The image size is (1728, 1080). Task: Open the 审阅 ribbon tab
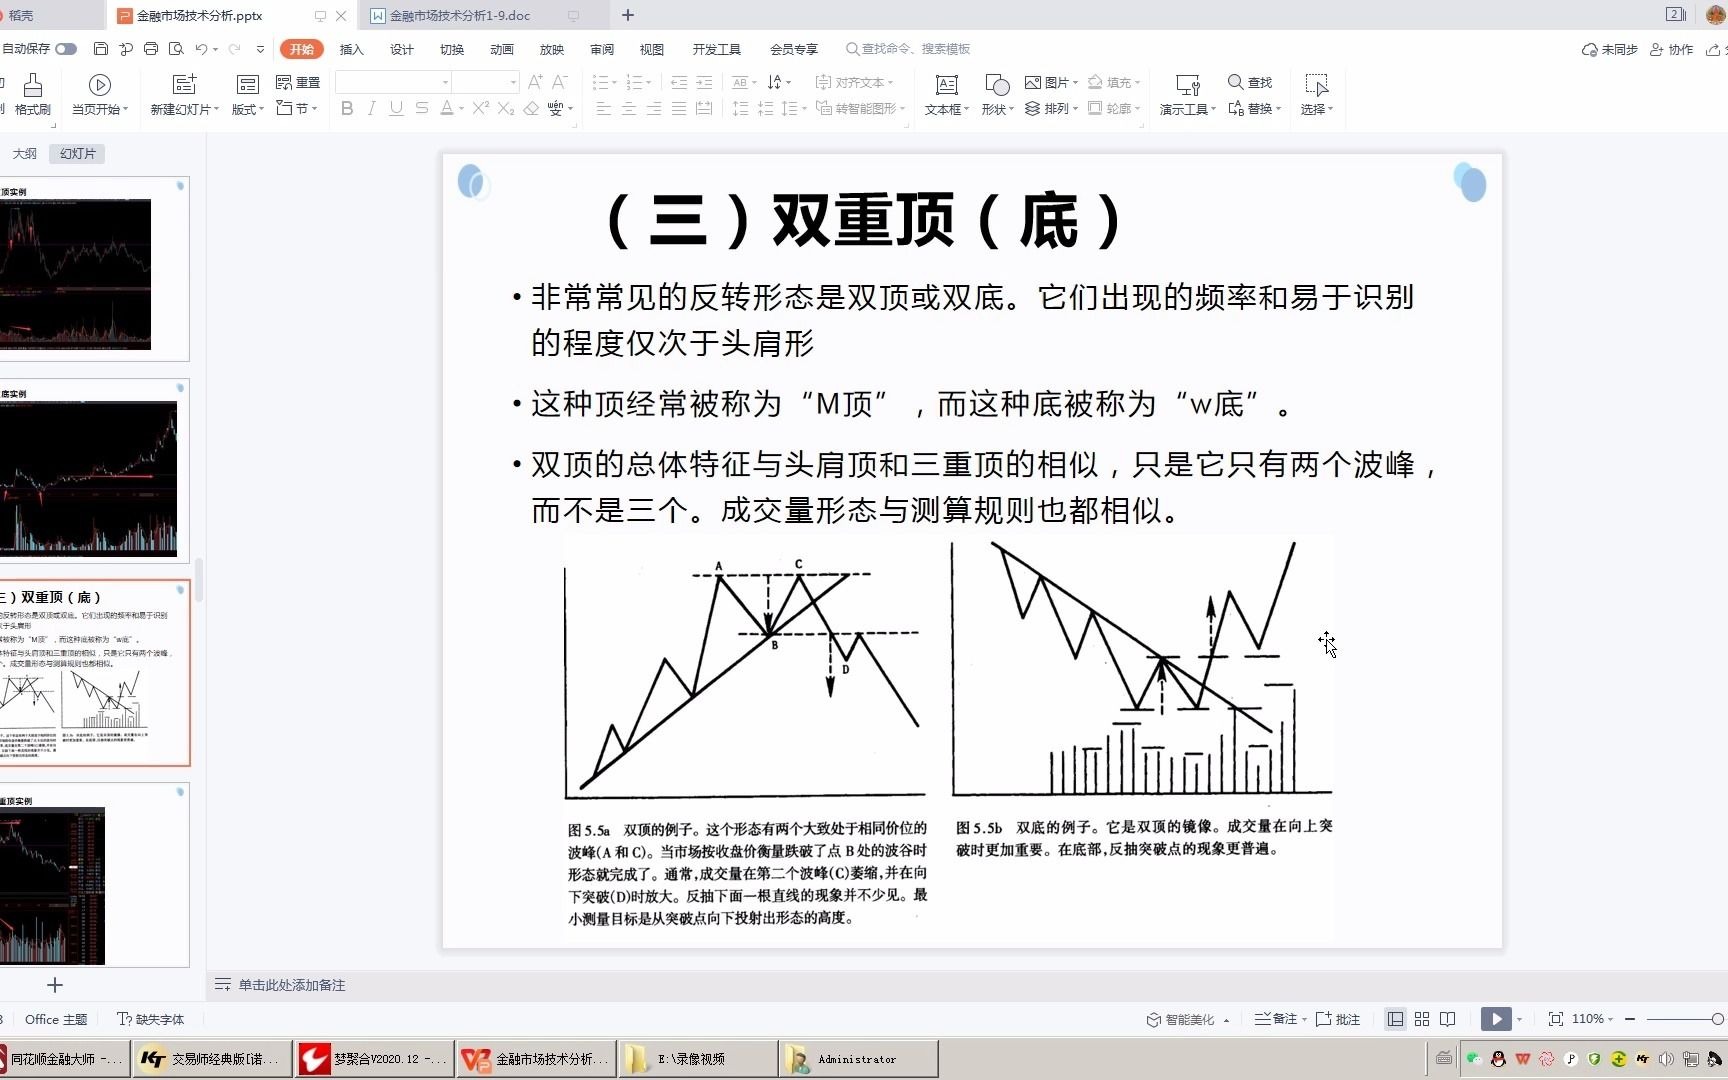601,49
